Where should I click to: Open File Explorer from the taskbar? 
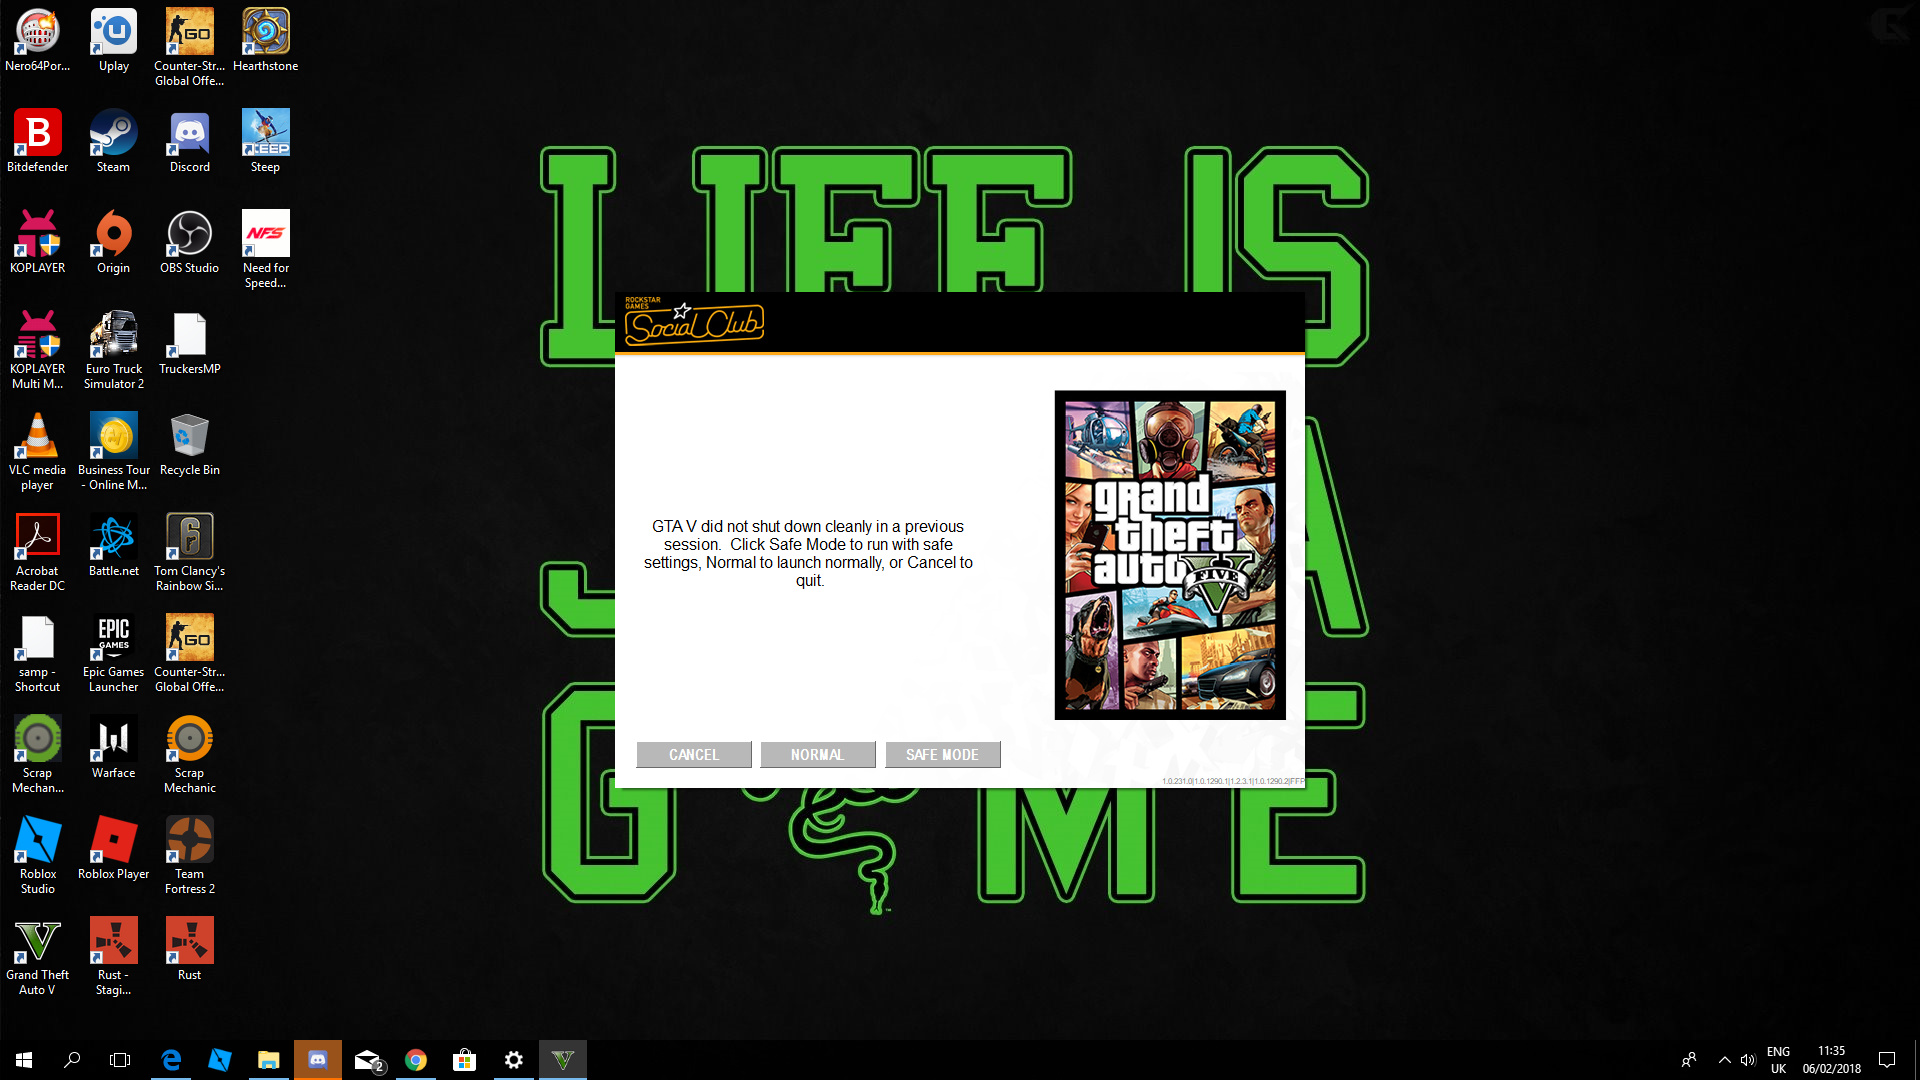click(269, 1060)
